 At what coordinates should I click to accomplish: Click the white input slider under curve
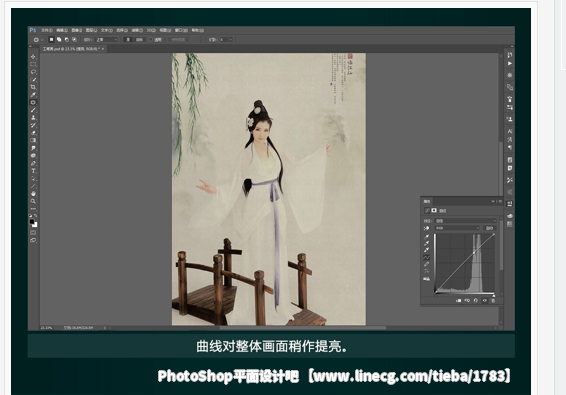click(x=494, y=295)
